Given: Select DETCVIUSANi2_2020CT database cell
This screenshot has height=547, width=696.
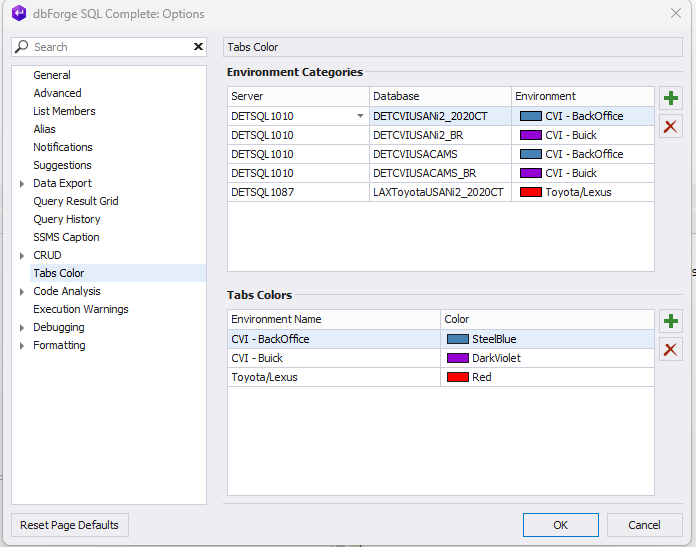Looking at the screenshot, I should click(x=440, y=116).
